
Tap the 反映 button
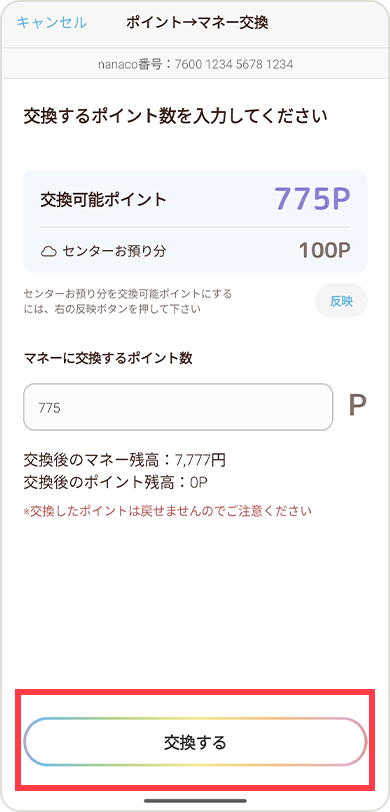[x=341, y=301]
